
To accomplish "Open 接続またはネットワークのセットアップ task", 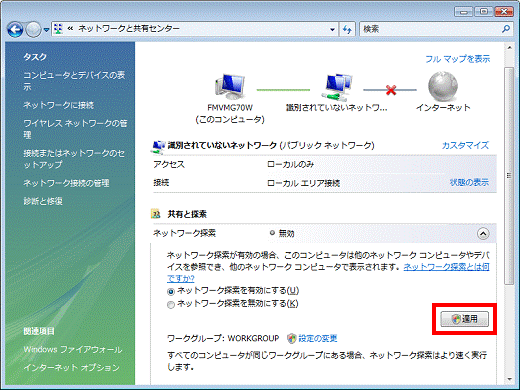I will [74, 159].
